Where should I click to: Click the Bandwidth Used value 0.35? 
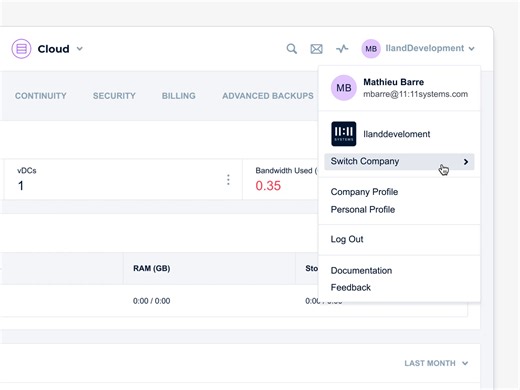pyautogui.click(x=268, y=186)
